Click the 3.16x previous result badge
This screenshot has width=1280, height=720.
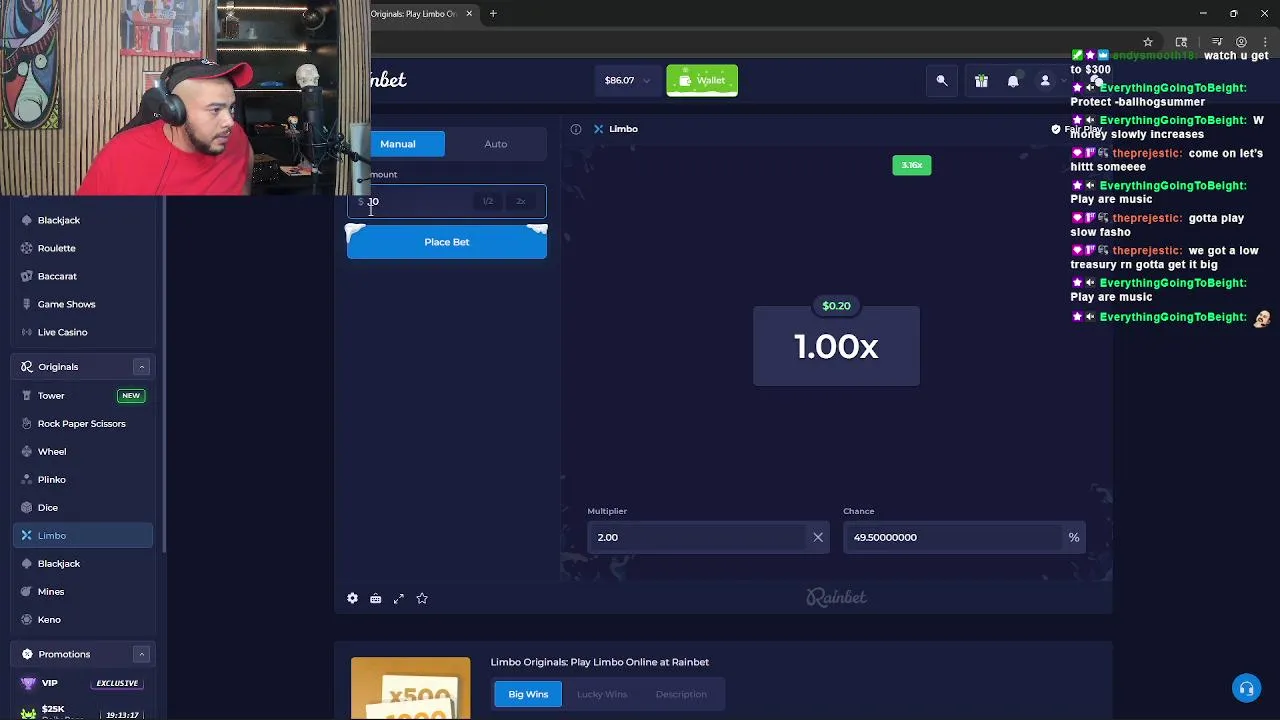tap(912, 165)
